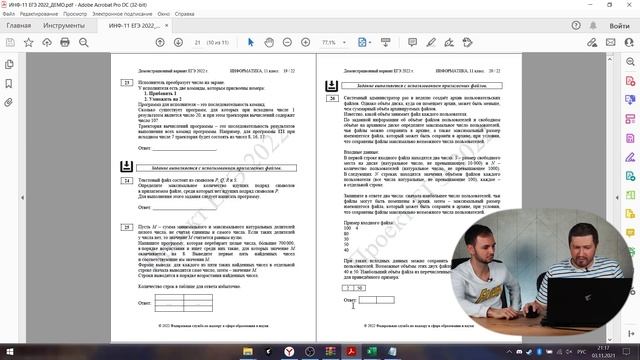640x360 pixels.
Task: Click the page number input field
Action: pos(197,42)
